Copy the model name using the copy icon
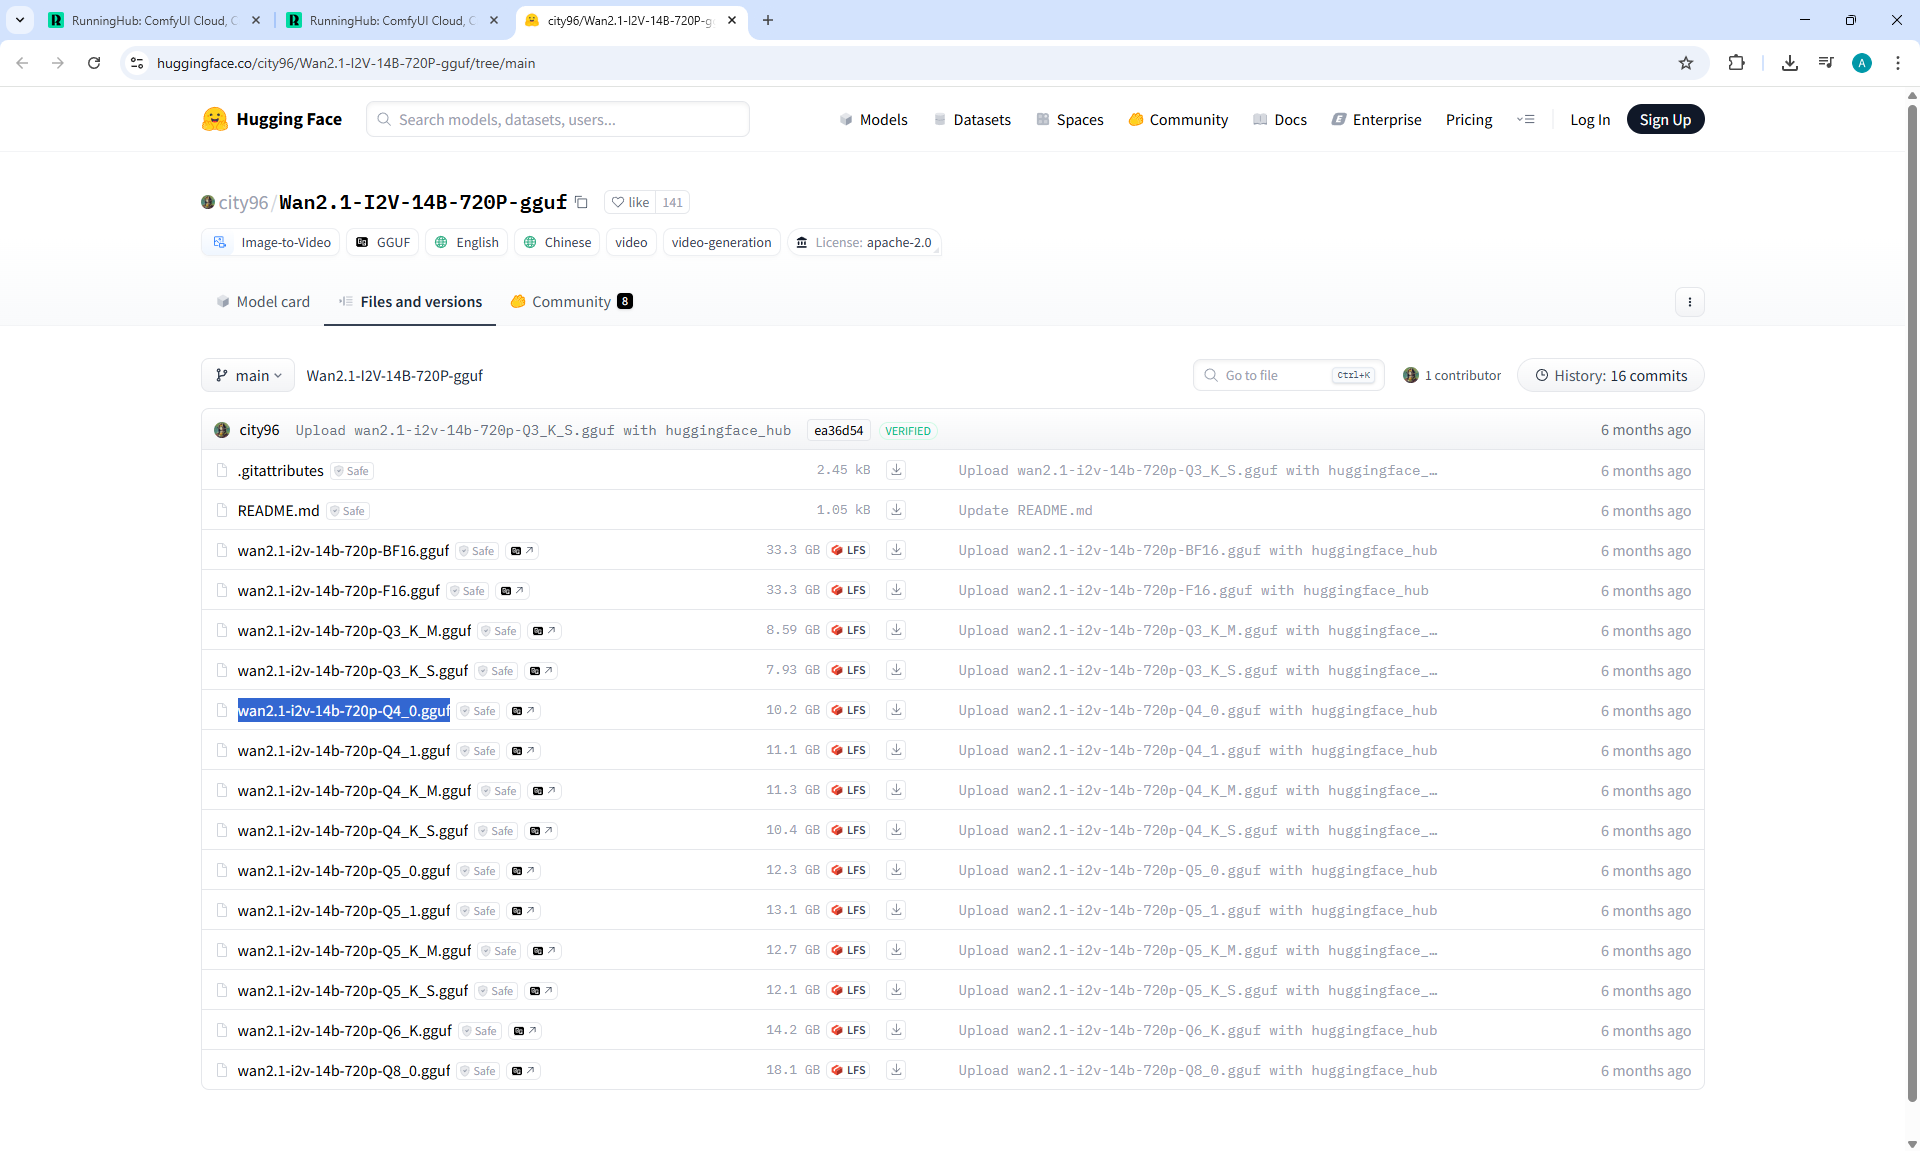Screen dimensions: 1920x1151 (581, 202)
